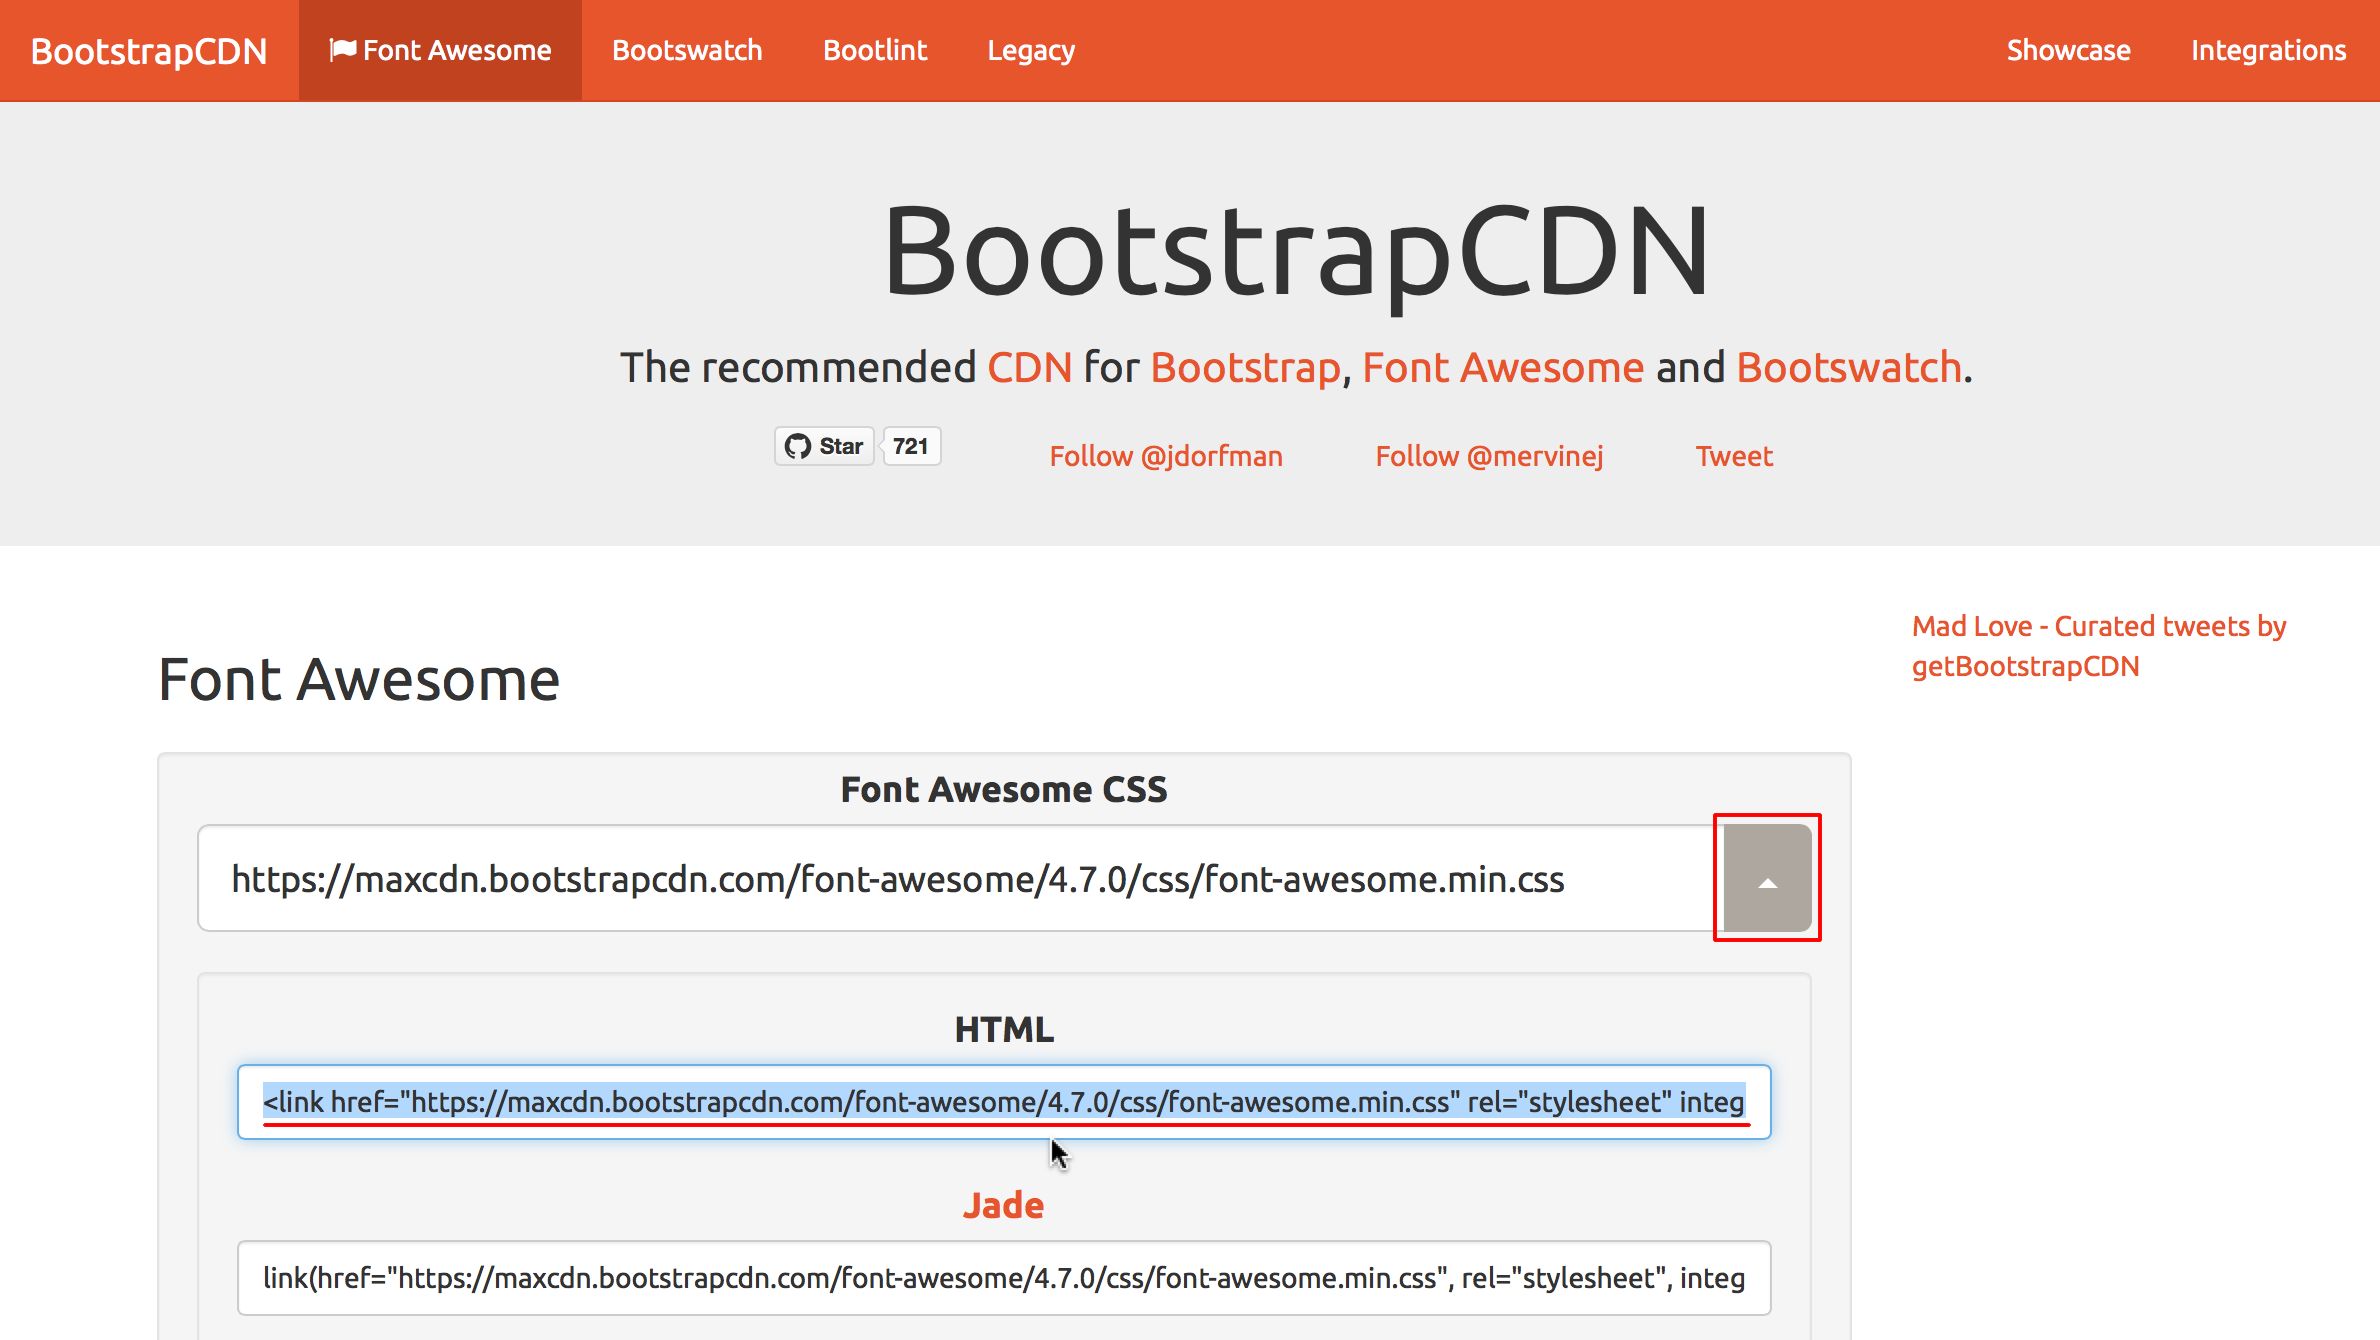Screen dimensions: 2380x1340
Task: Toggle the caret dropdown next to CSS URL
Action: click(1768, 878)
